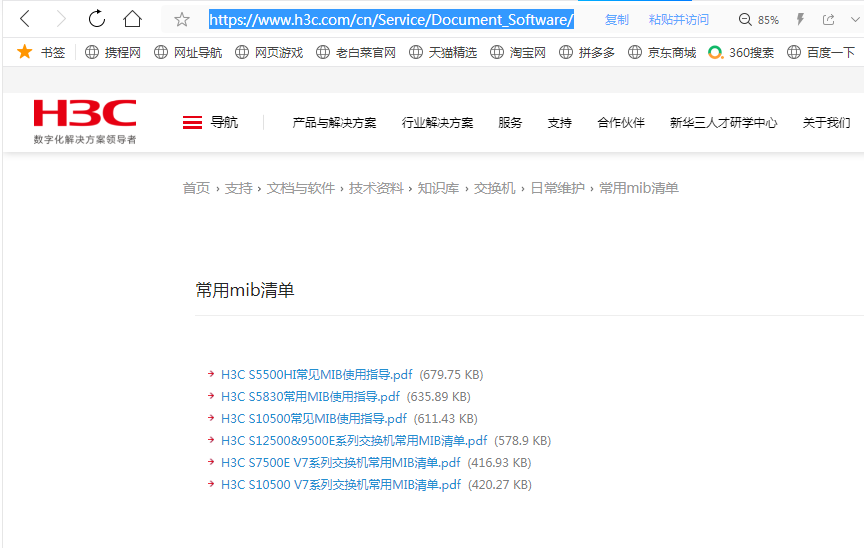This screenshot has width=864, height=548.
Task: Bookmark this page with the star icon
Action: (x=182, y=20)
